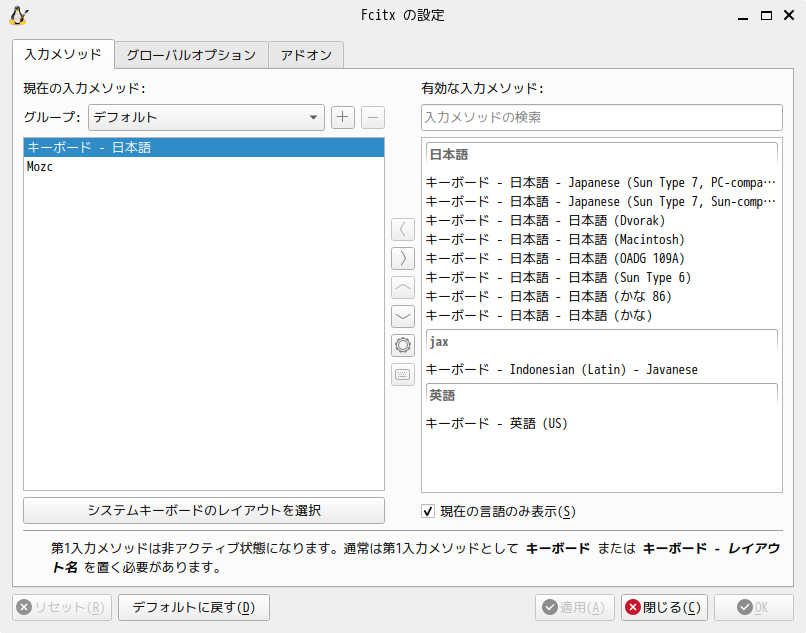The image size is (806, 633).
Task: Click the right arrow to remove input method
Action: pos(402,258)
